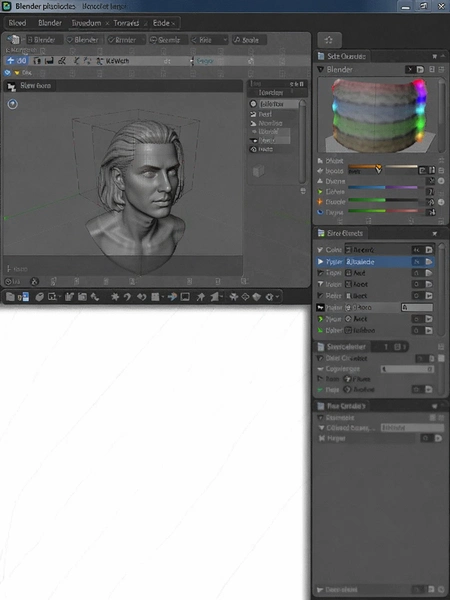
Task: Toggle the flag button on the Colre row
Action: [429, 250]
